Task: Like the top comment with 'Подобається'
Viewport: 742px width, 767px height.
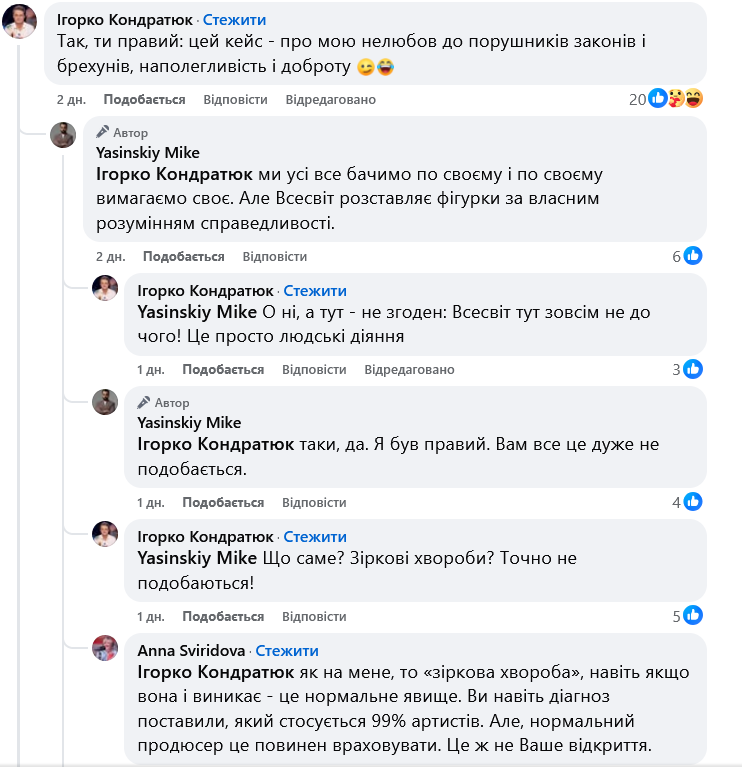Action: (x=144, y=100)
